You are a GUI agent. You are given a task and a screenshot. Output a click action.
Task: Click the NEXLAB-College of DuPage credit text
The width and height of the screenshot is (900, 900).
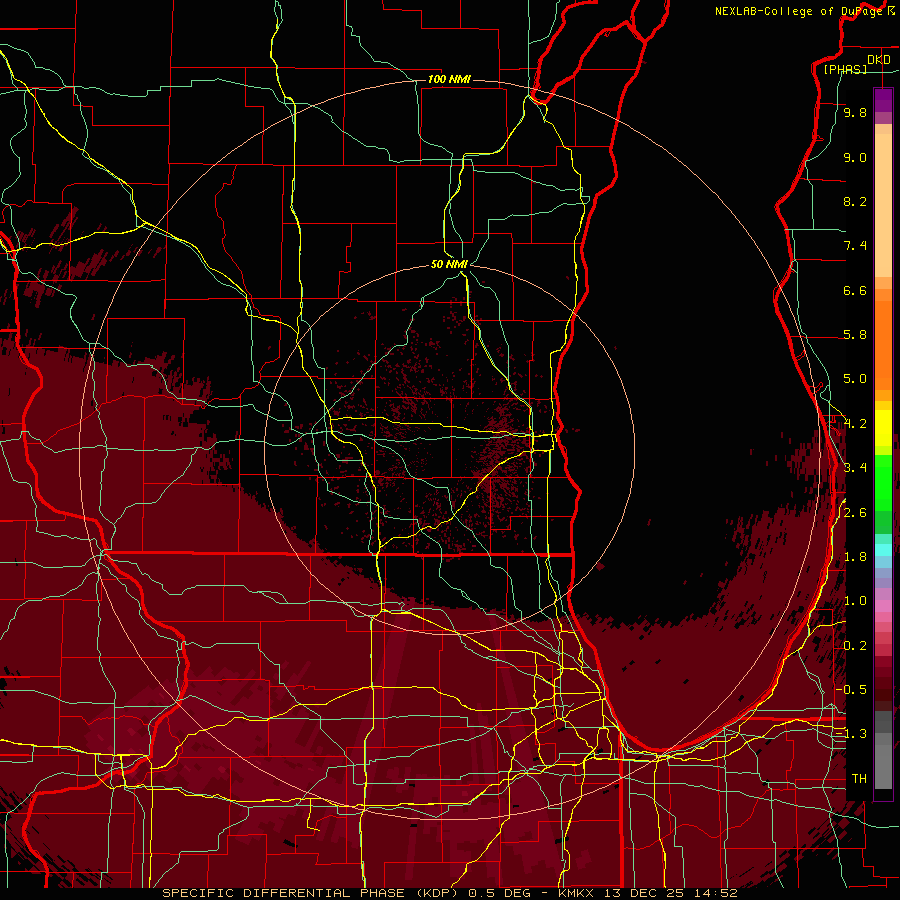point(799,11)
